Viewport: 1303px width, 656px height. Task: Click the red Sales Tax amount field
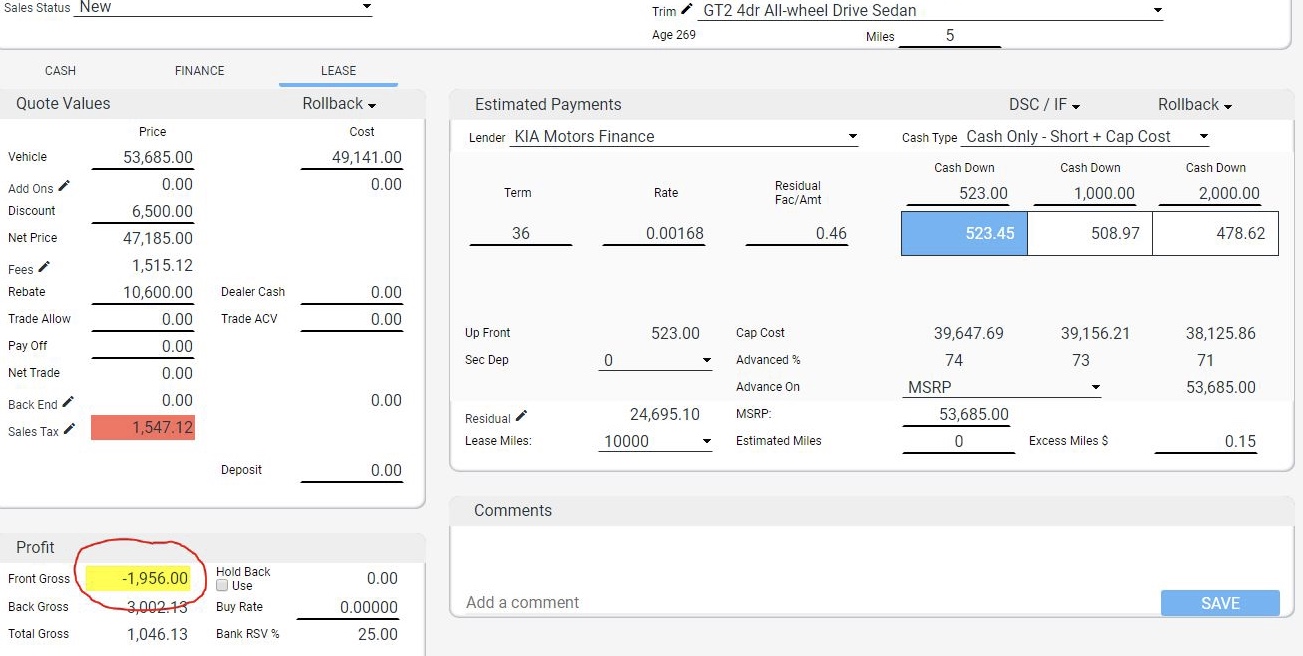click(143, 428)
